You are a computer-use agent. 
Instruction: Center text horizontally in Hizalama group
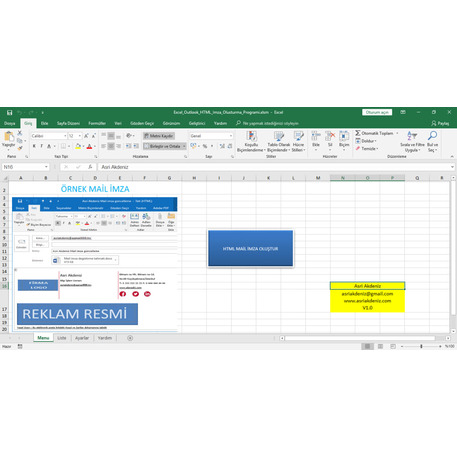(111, 146)
